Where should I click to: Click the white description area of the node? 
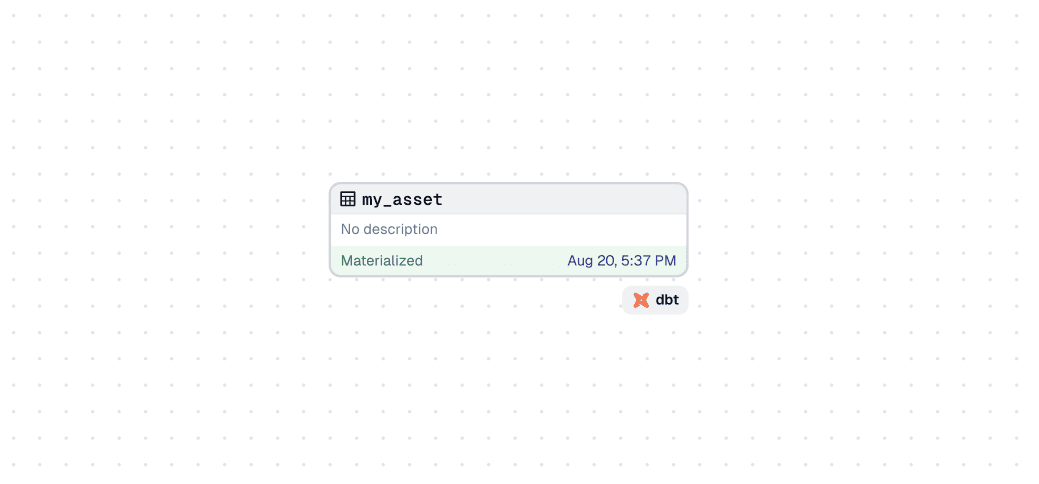509,230
